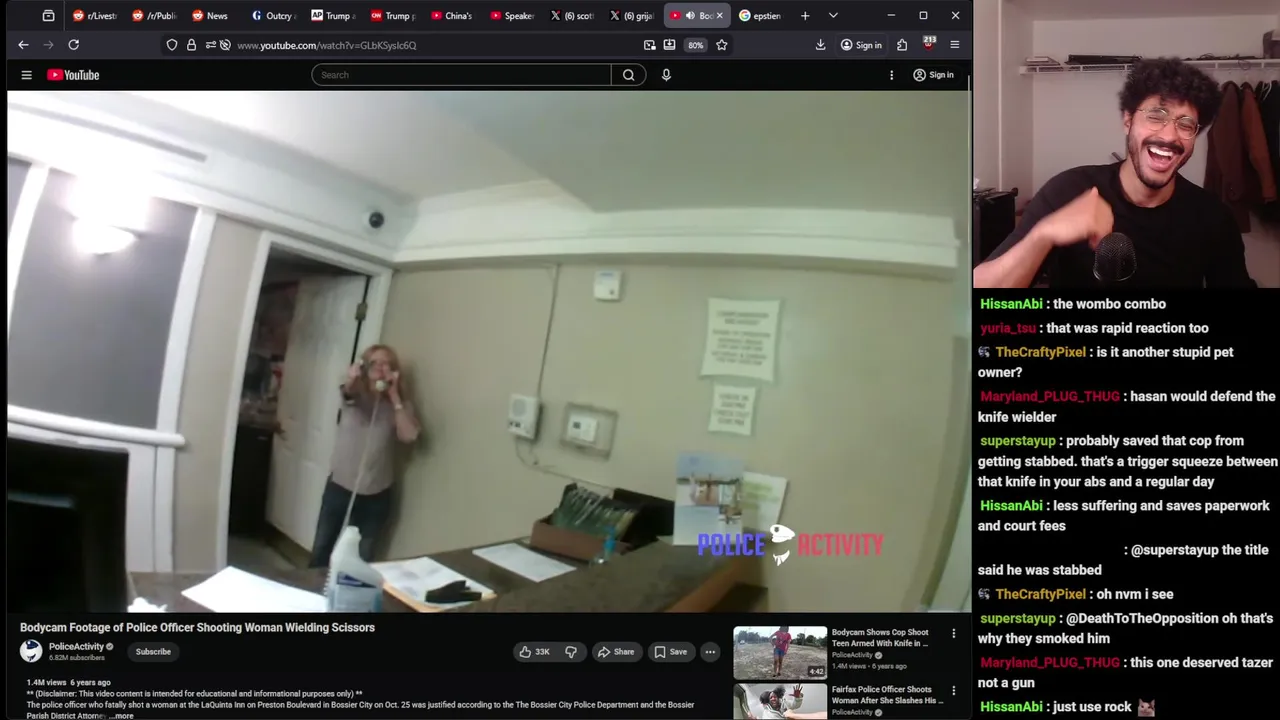Open the Firefox tab overview (Firefox View) icon
Screen dimensions: 1280x720
(48, 16)
